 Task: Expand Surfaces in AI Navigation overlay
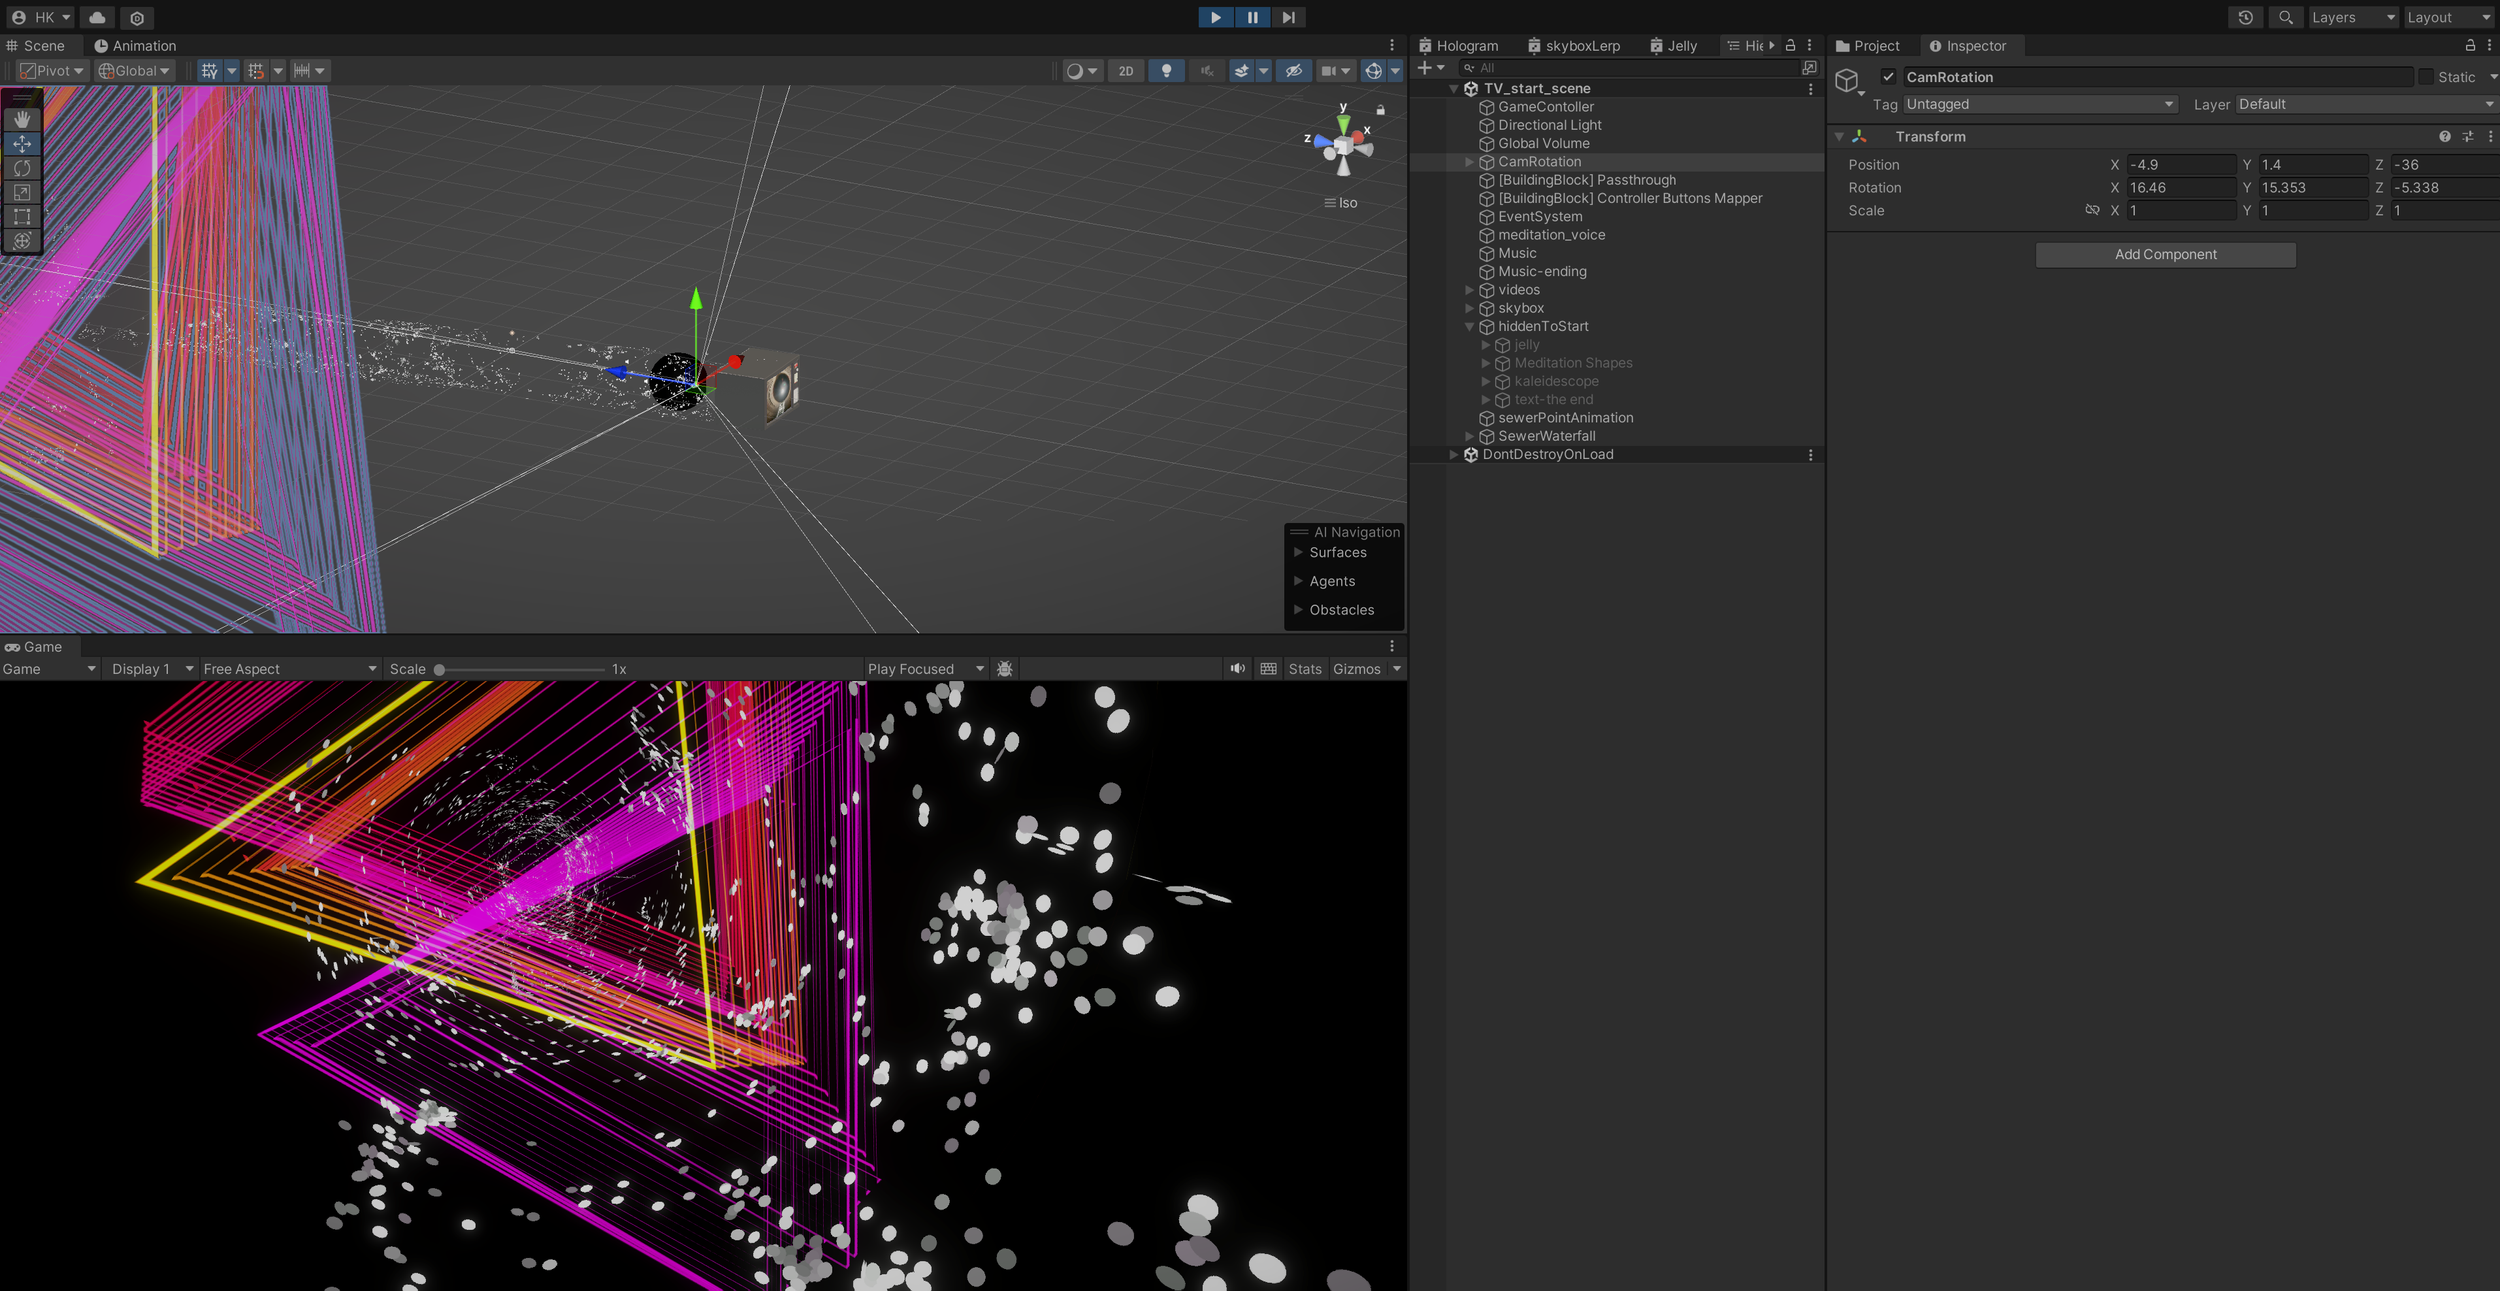[1298, 552]
